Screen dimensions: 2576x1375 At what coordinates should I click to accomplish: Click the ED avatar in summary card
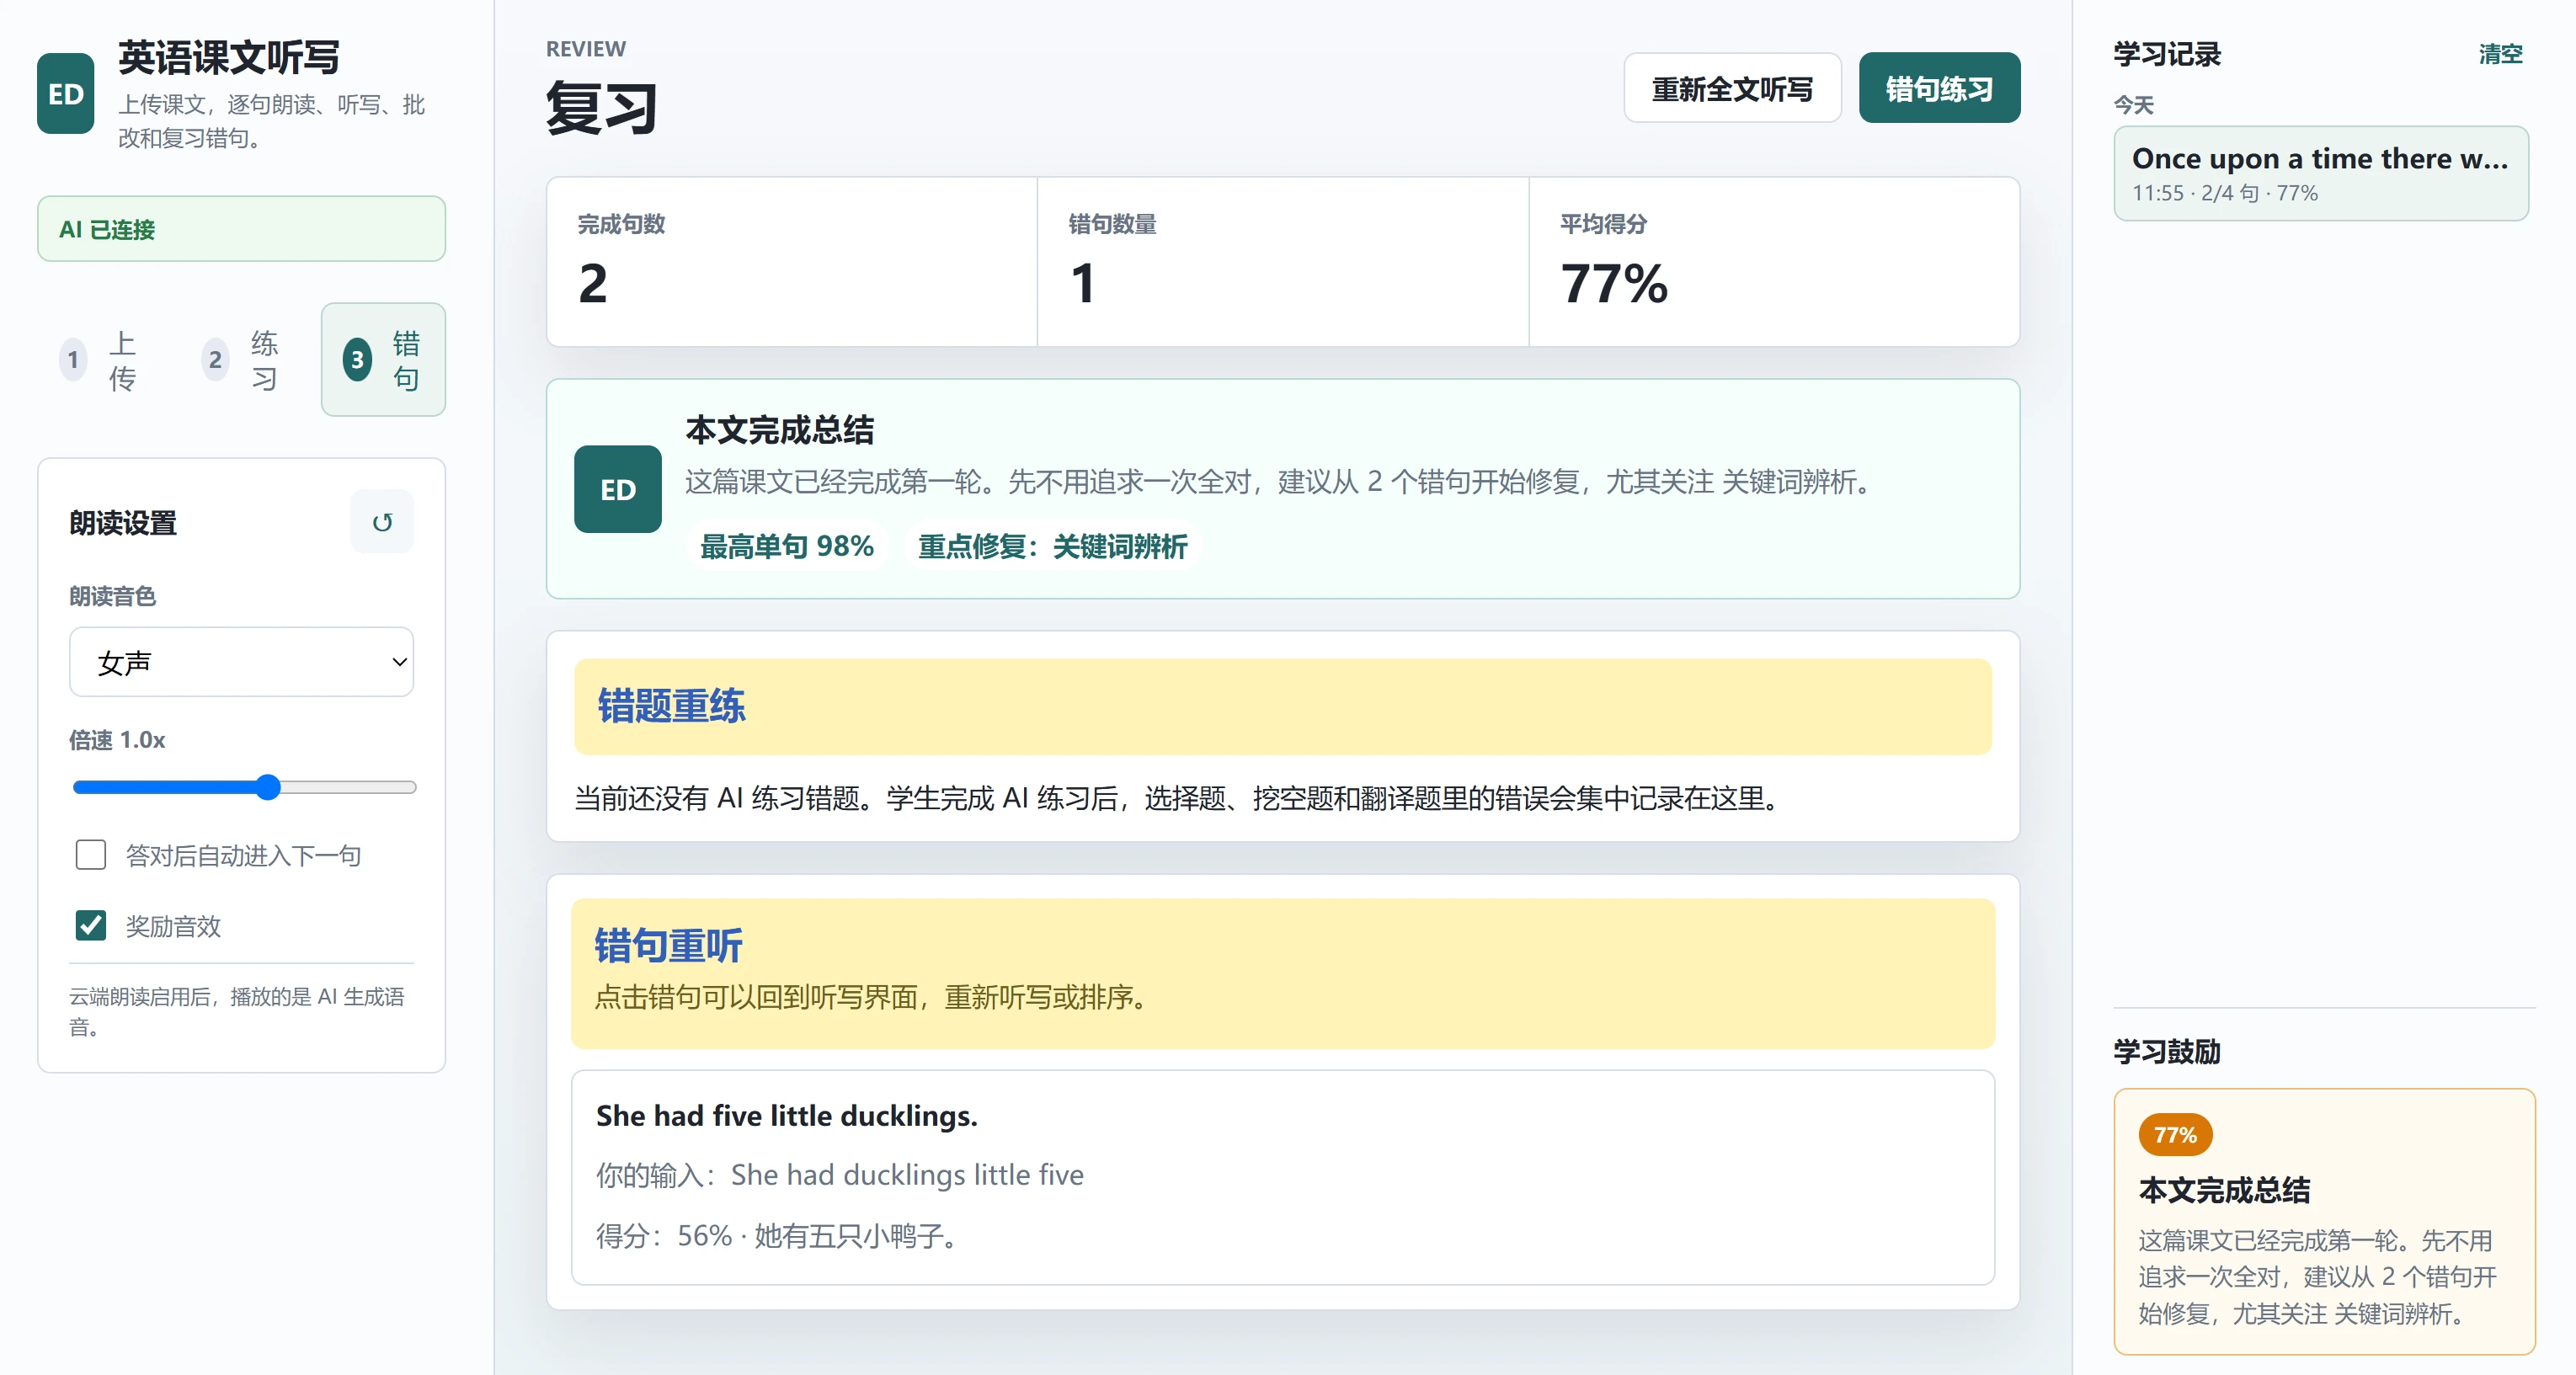pos(617,489)
